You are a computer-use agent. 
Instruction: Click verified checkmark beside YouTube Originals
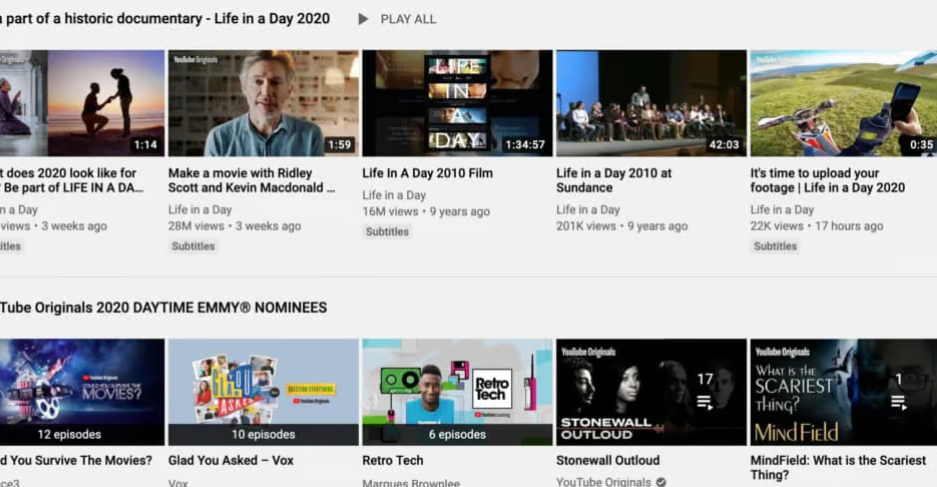pos(661,482)
